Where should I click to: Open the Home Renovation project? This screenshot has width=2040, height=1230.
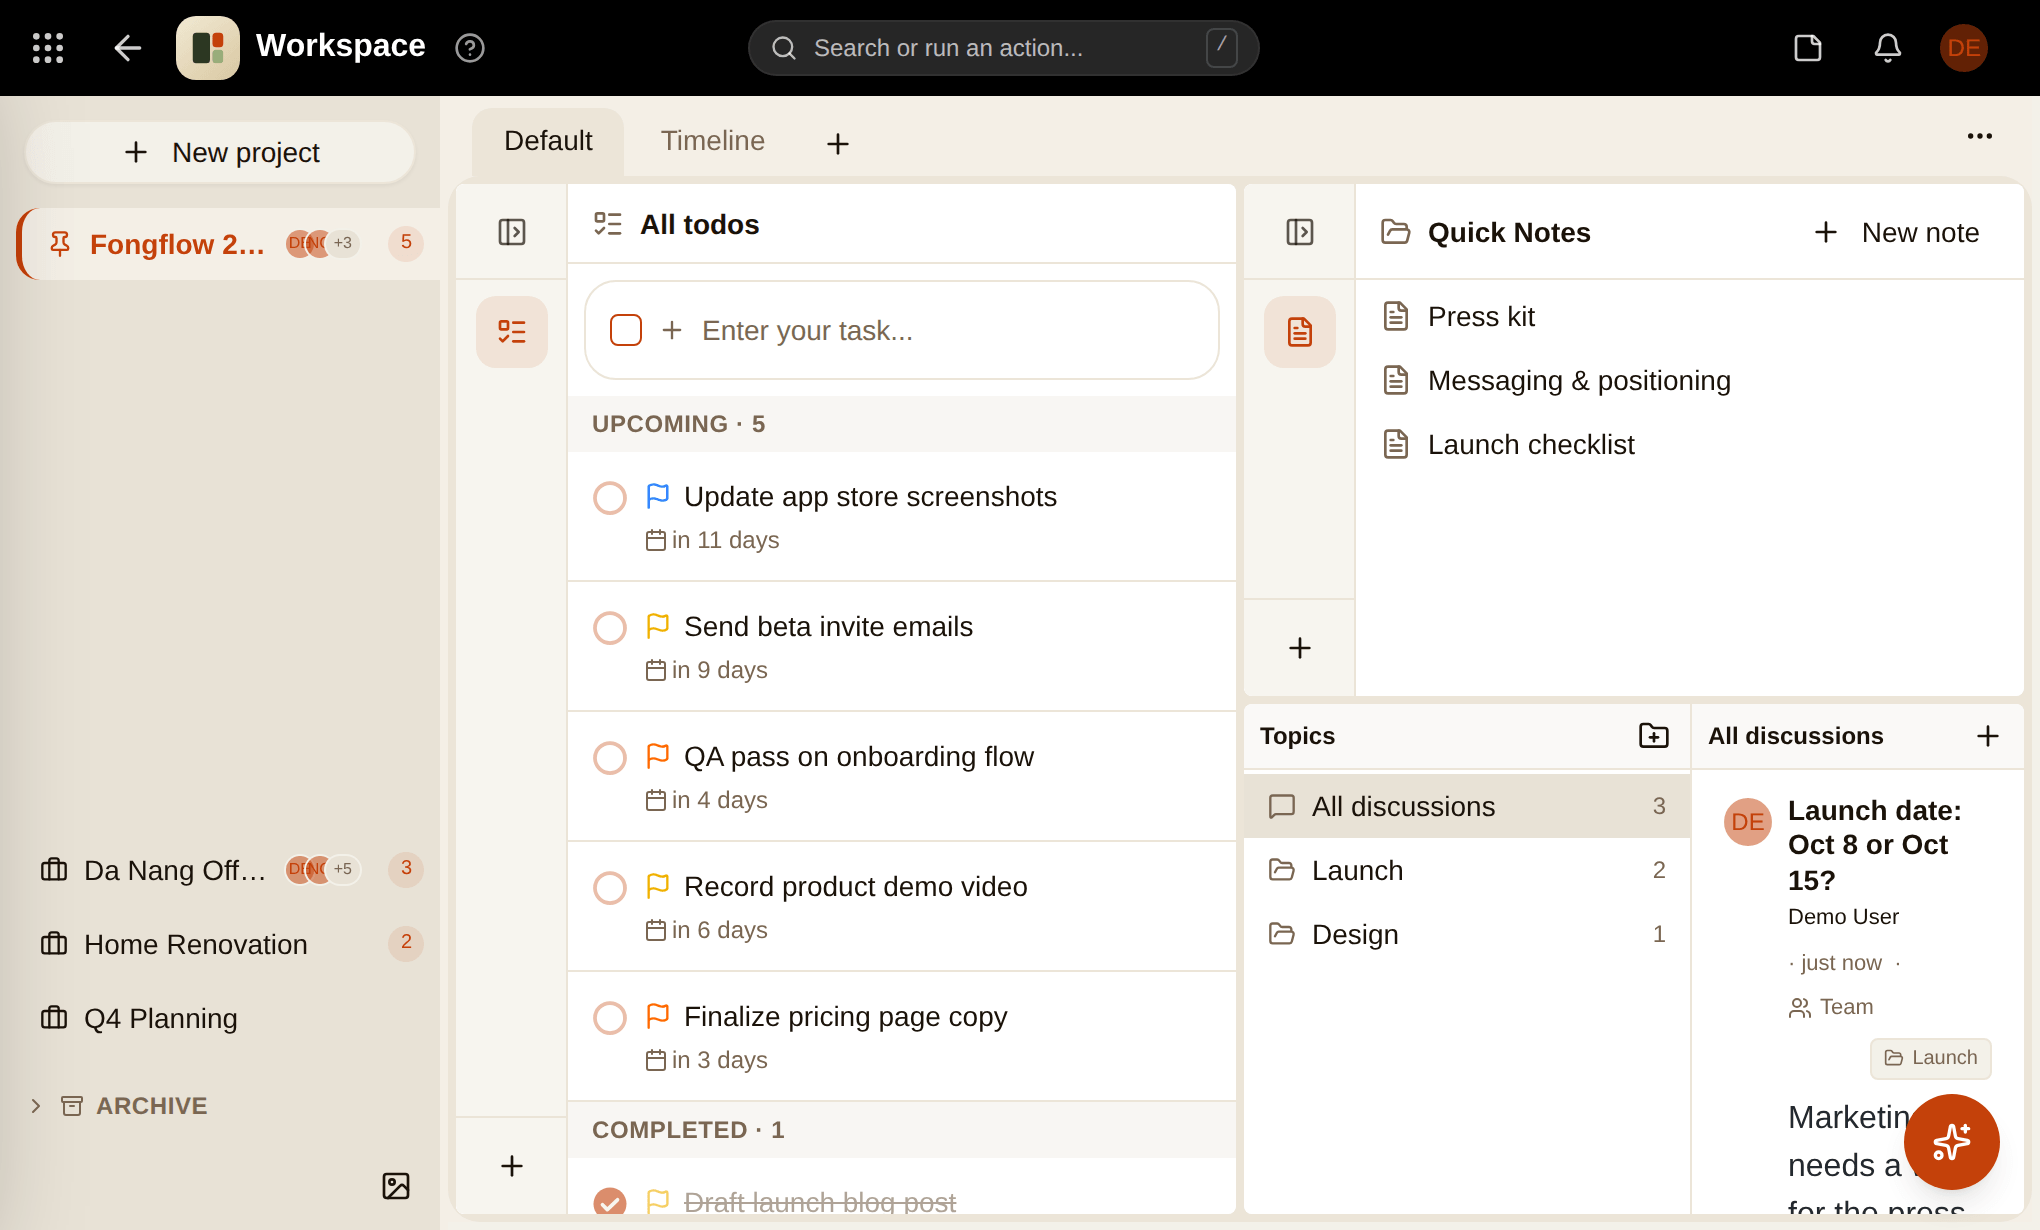228,944
